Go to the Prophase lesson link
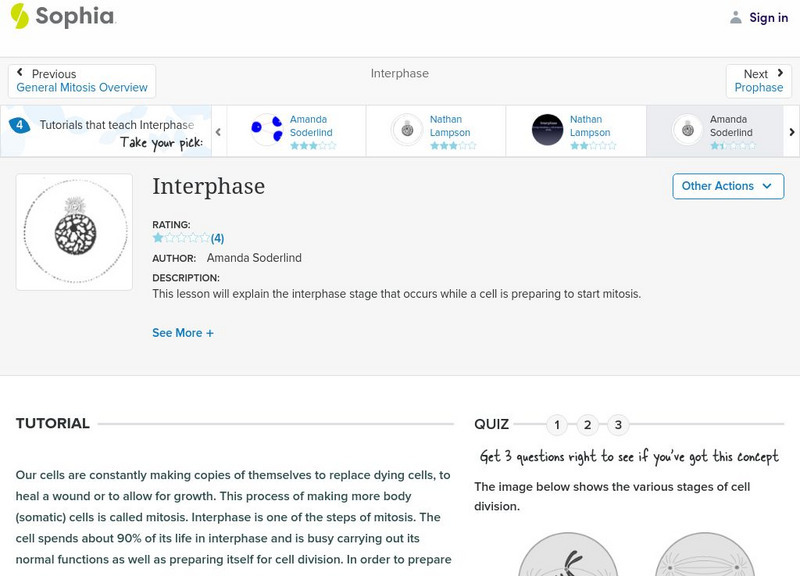This screenshot has height=576, width=800. coord(758,88)
